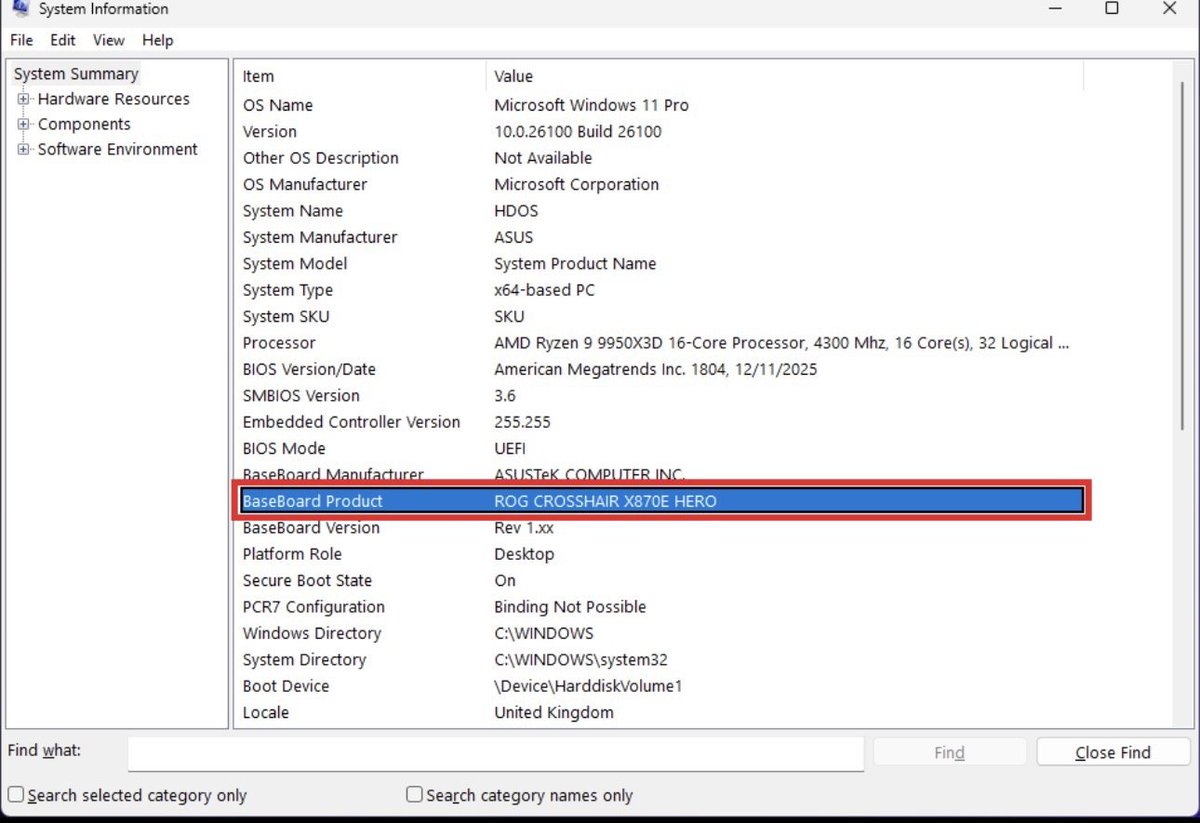Click the ROG CROSSHAIR X870E HERO value
The width and height of the screenshot is (1200, 823).
605,501
